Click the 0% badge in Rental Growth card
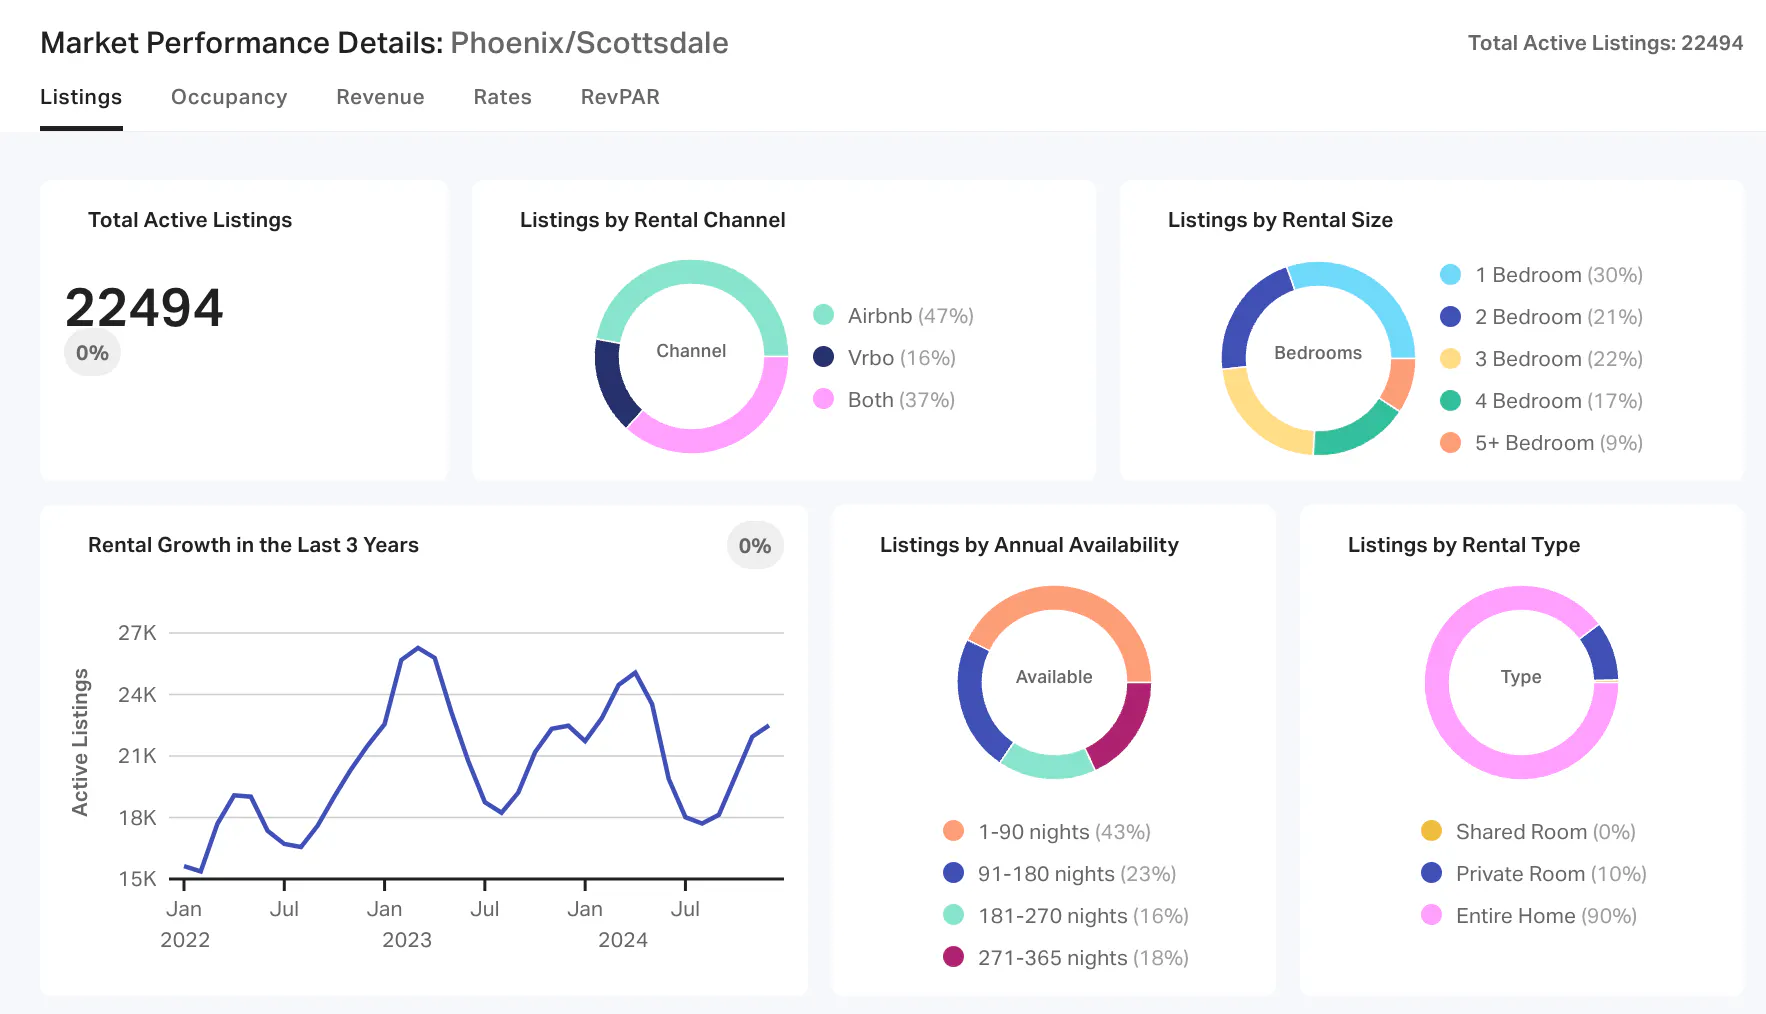This screenshot has height=1014, width=1766. [x=755, y=546]
